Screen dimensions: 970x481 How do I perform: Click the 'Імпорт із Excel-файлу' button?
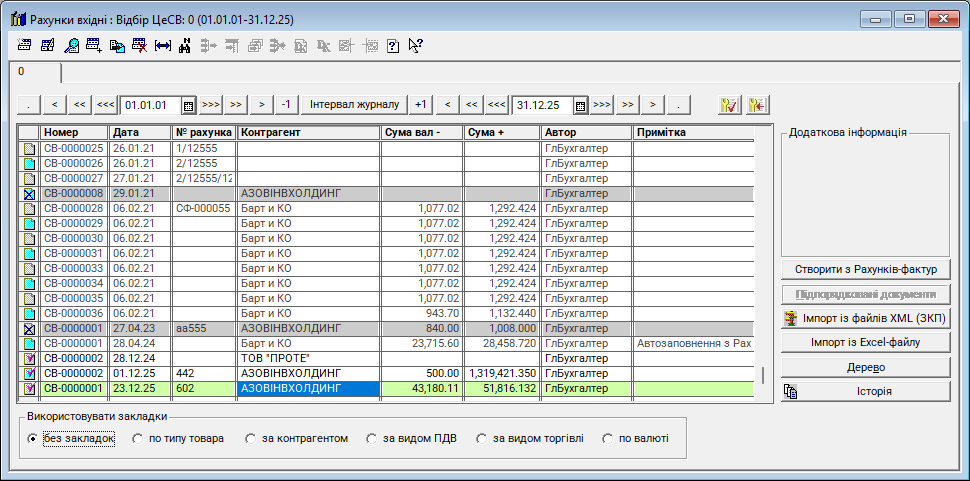tap(865, 343)
